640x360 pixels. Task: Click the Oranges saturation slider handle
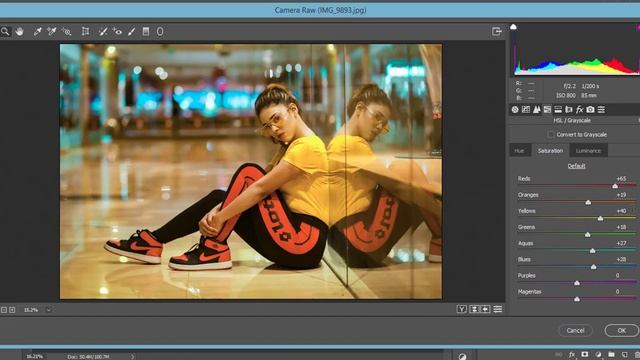pos(588,202)
